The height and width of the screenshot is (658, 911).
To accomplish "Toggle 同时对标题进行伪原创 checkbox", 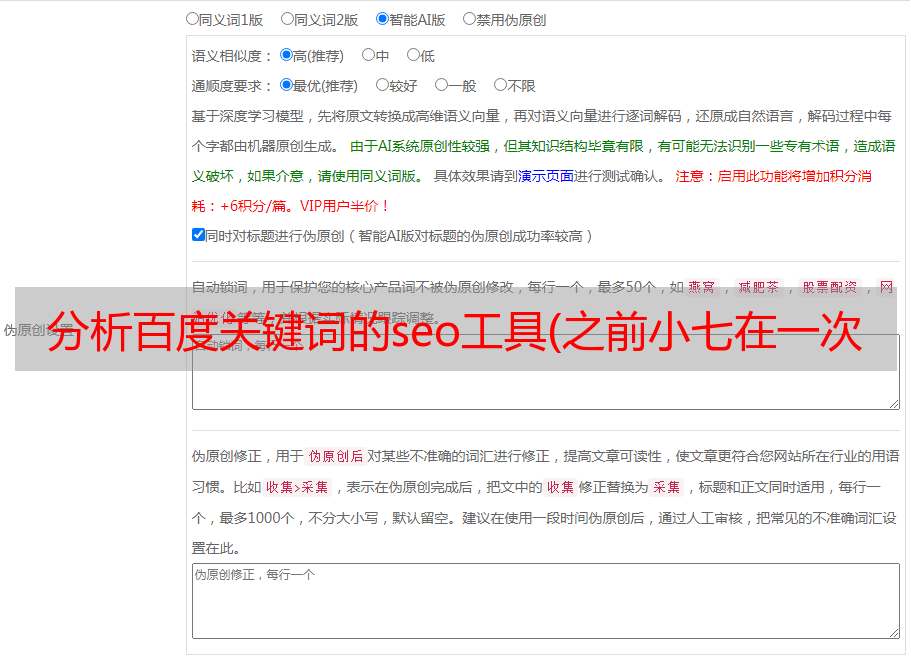I will coord(198,235).
